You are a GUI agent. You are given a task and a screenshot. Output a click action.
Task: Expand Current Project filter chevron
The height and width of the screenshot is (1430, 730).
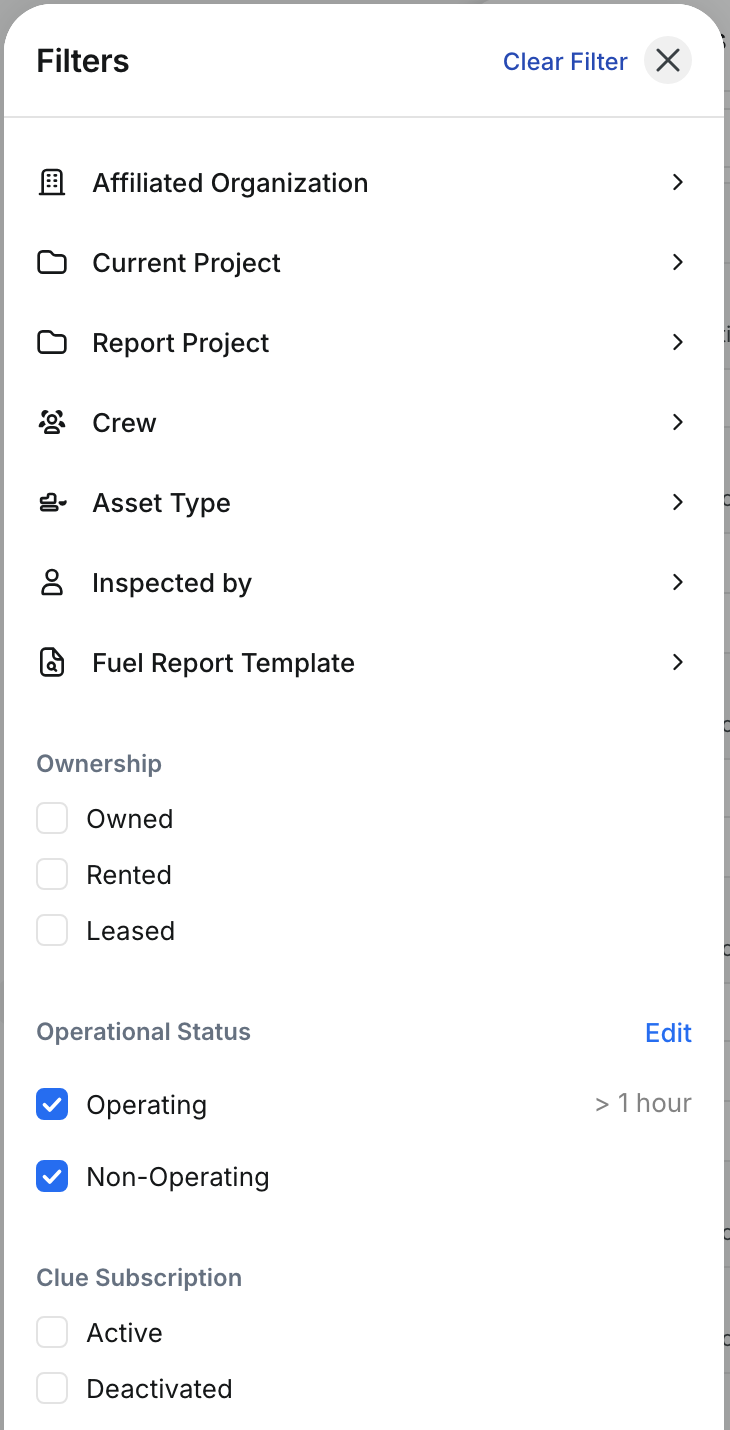click(678, 262)
